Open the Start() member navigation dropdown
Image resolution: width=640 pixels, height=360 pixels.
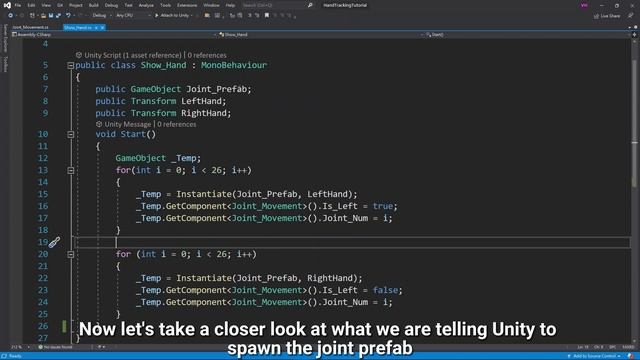527,35
